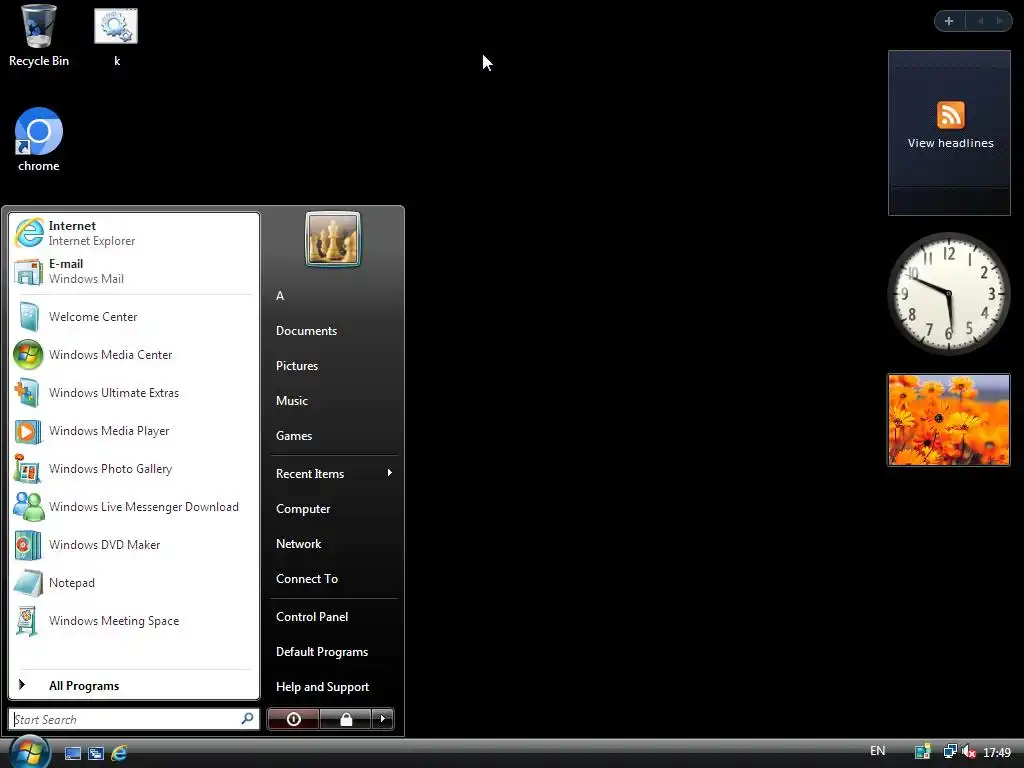
Task: Open Control Panel
Action: 333,616
